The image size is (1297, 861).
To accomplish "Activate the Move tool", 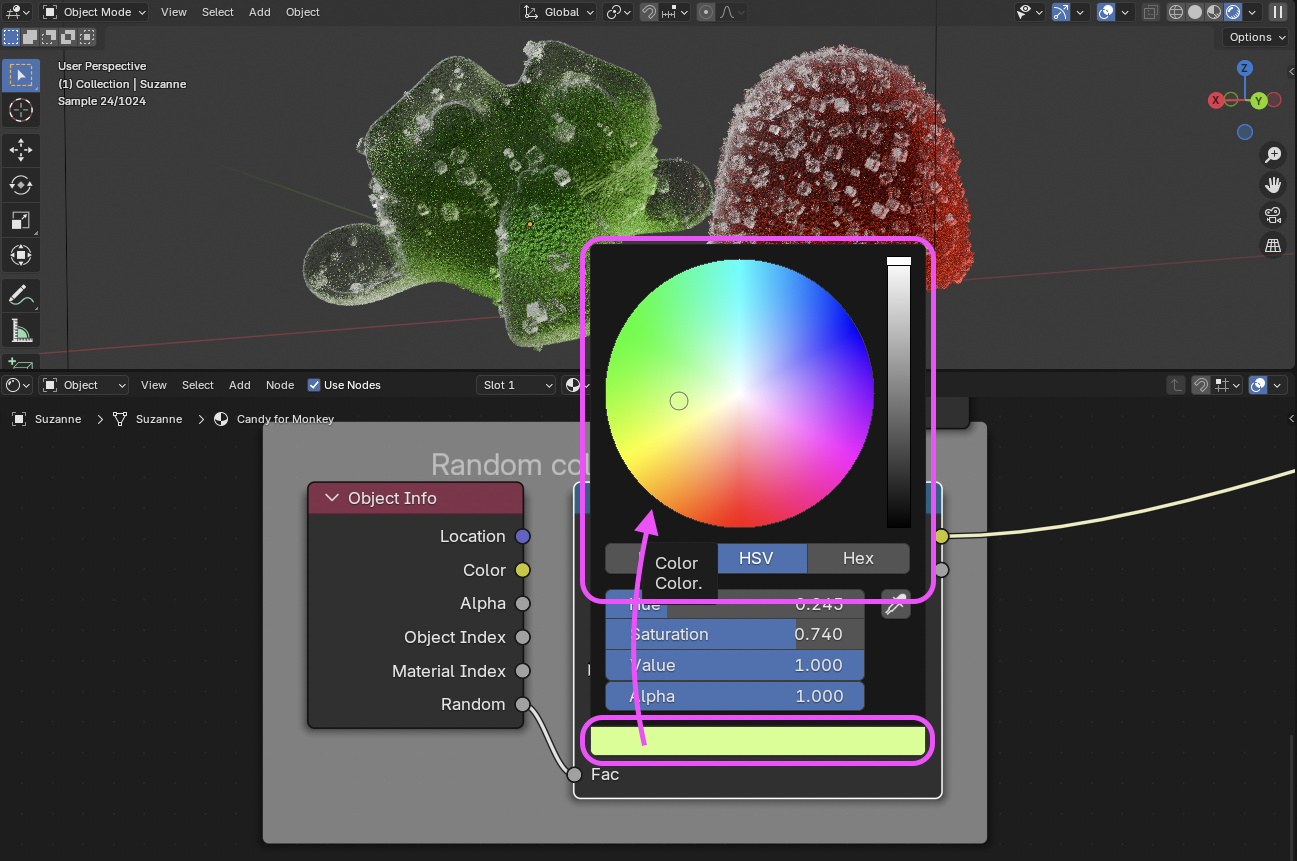I will (x=20, y=150).
